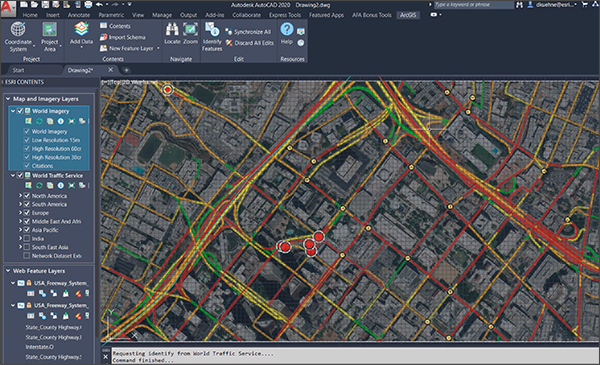Viewport: 600px width, 365px height.
Task: Collapse World Traffic Service tree node
Action: tap(13, 175)
